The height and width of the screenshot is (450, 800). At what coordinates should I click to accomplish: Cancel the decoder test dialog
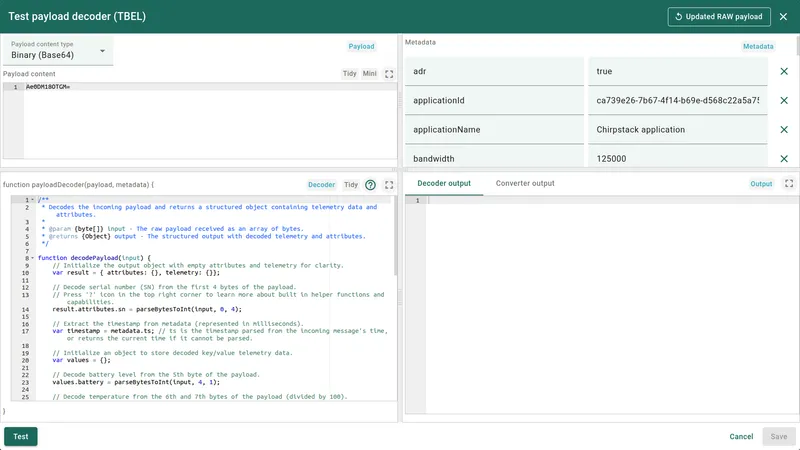click(741, 437)
